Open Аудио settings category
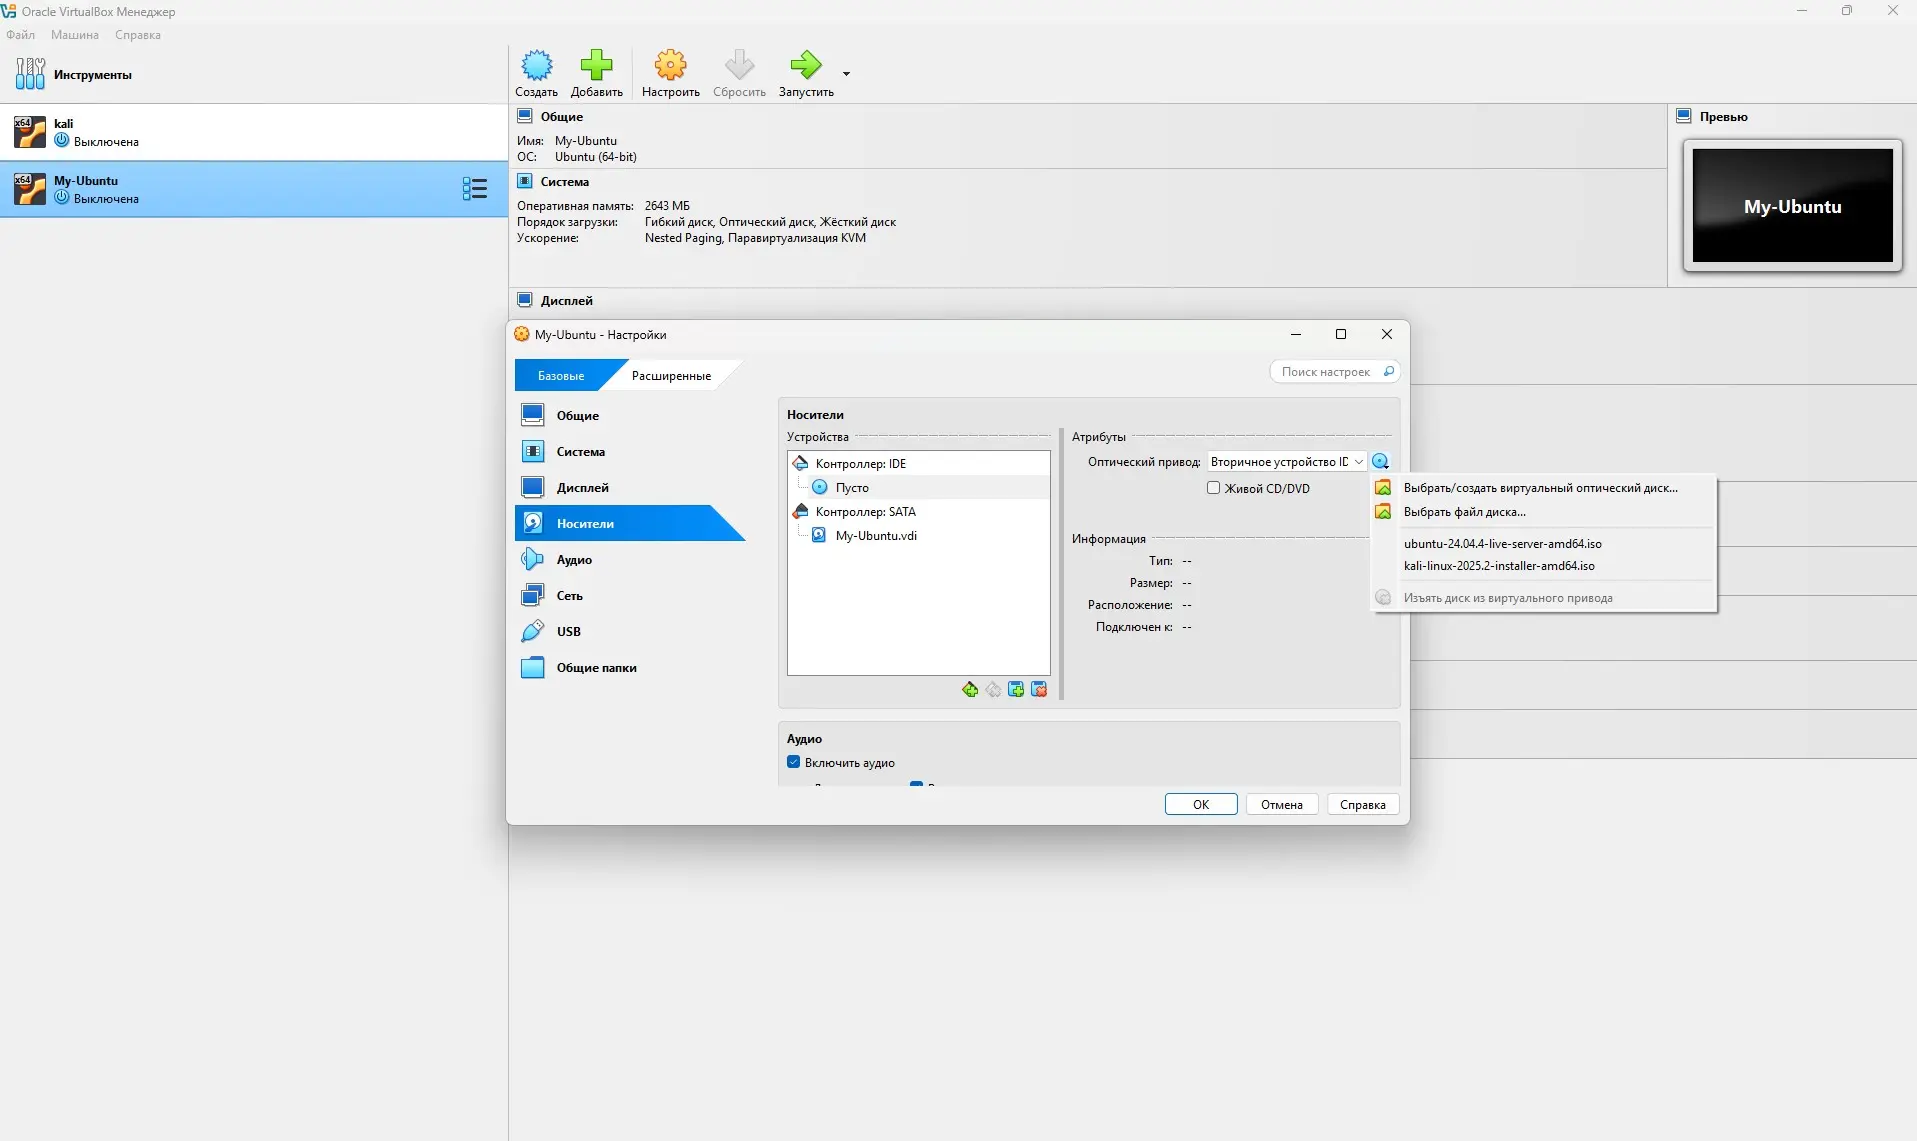Image resolution: width=1917 pixels, height=1141 pixels. (630, 559)
